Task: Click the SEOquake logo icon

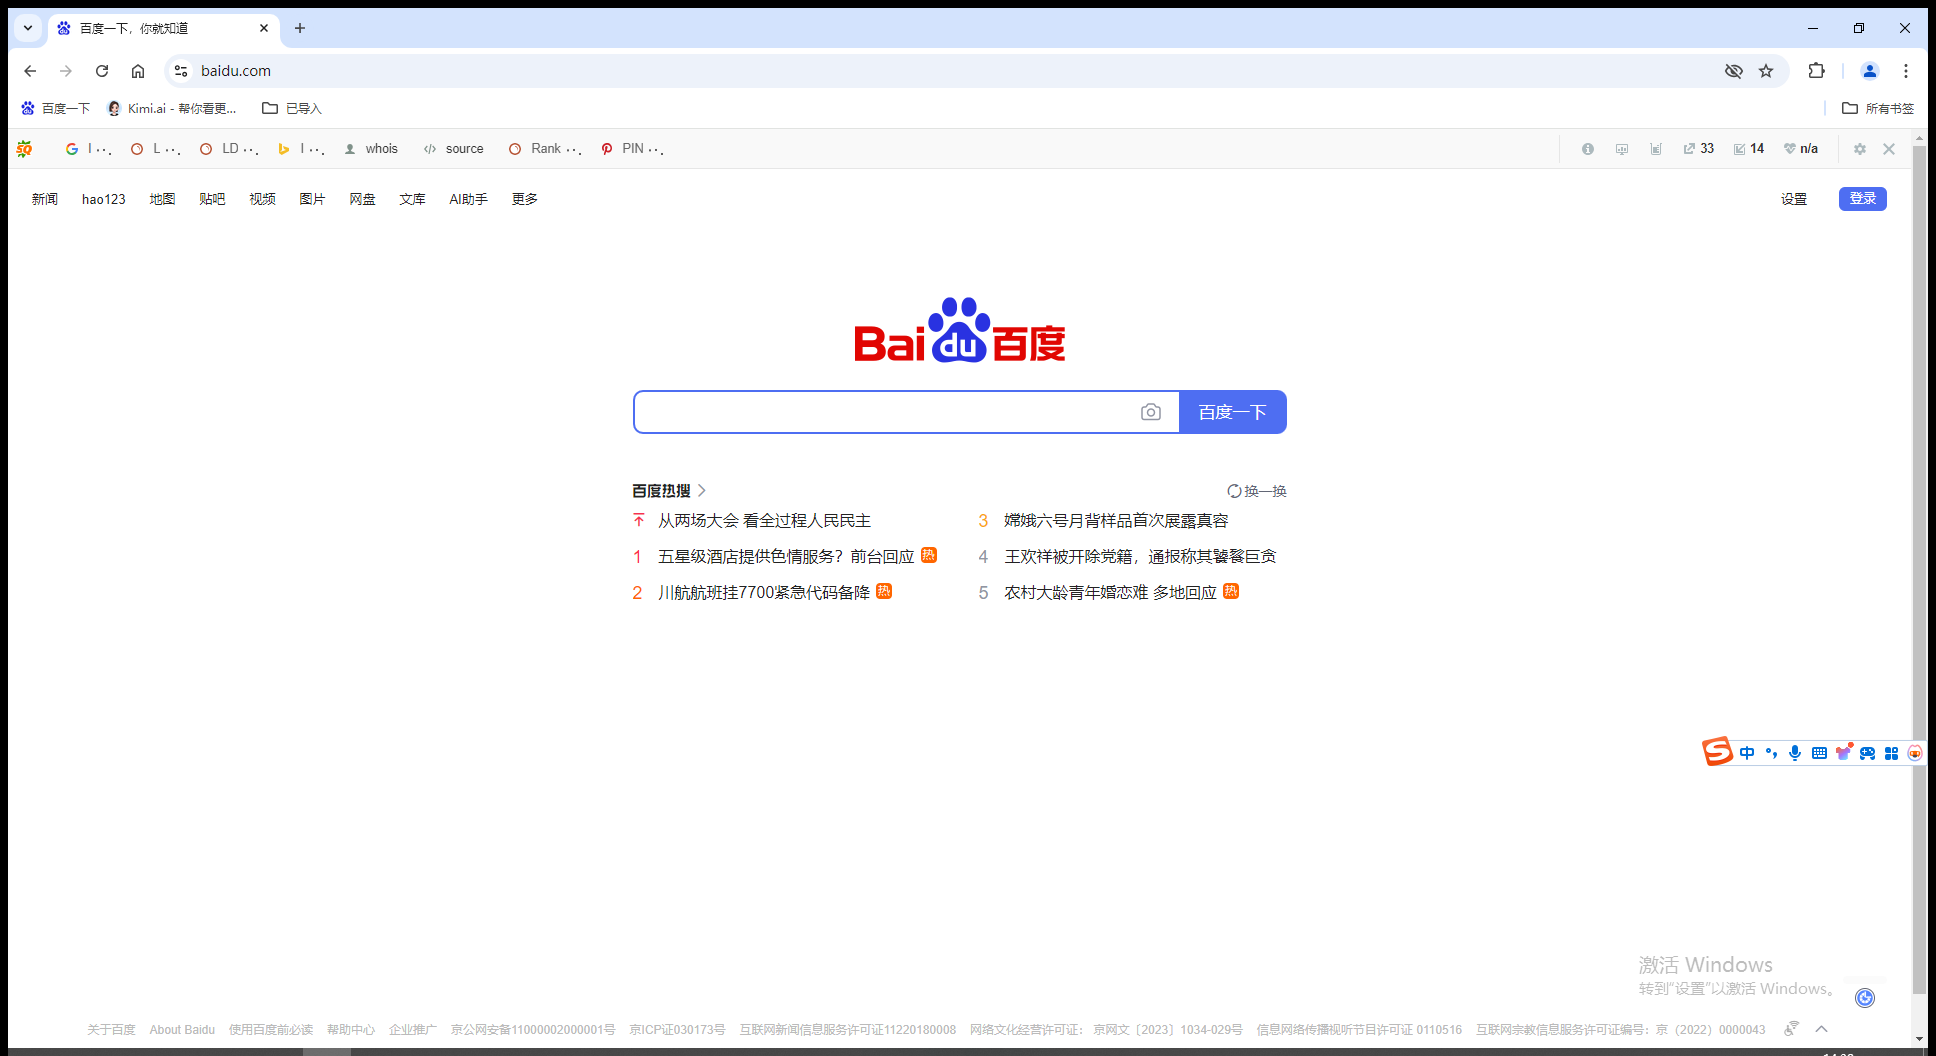Action: pos(24,149)
